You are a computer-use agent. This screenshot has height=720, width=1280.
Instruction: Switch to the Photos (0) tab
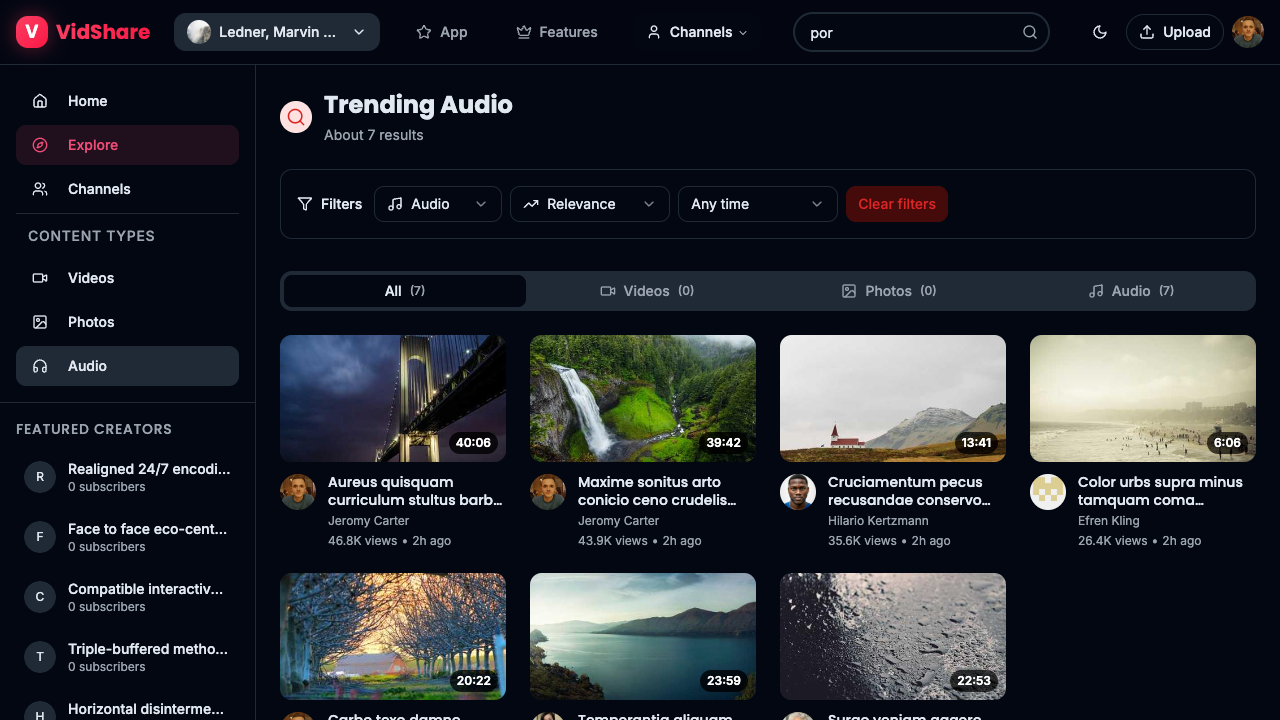[889, 291]
